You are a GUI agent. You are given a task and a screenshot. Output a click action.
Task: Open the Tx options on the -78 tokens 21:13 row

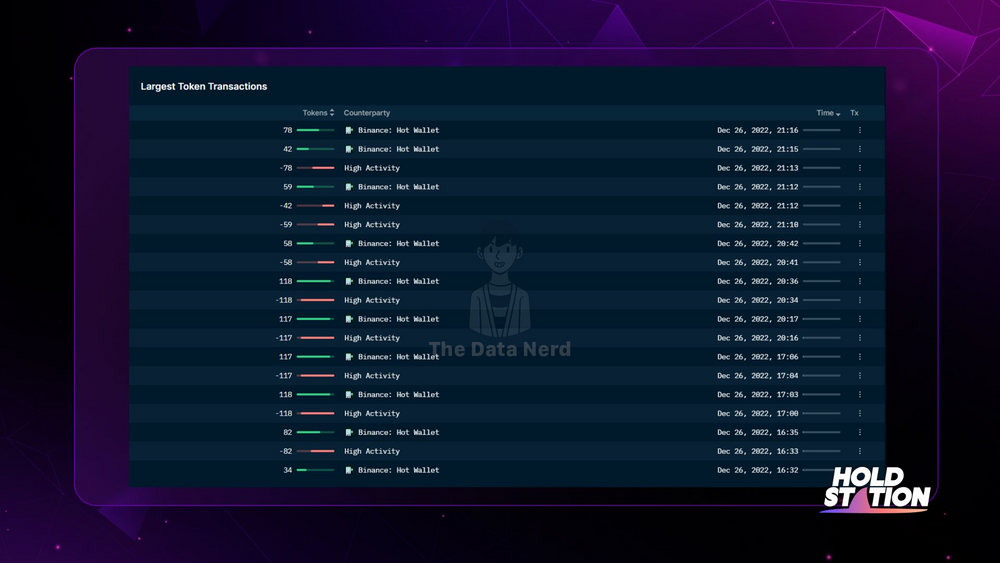point(860,168)
